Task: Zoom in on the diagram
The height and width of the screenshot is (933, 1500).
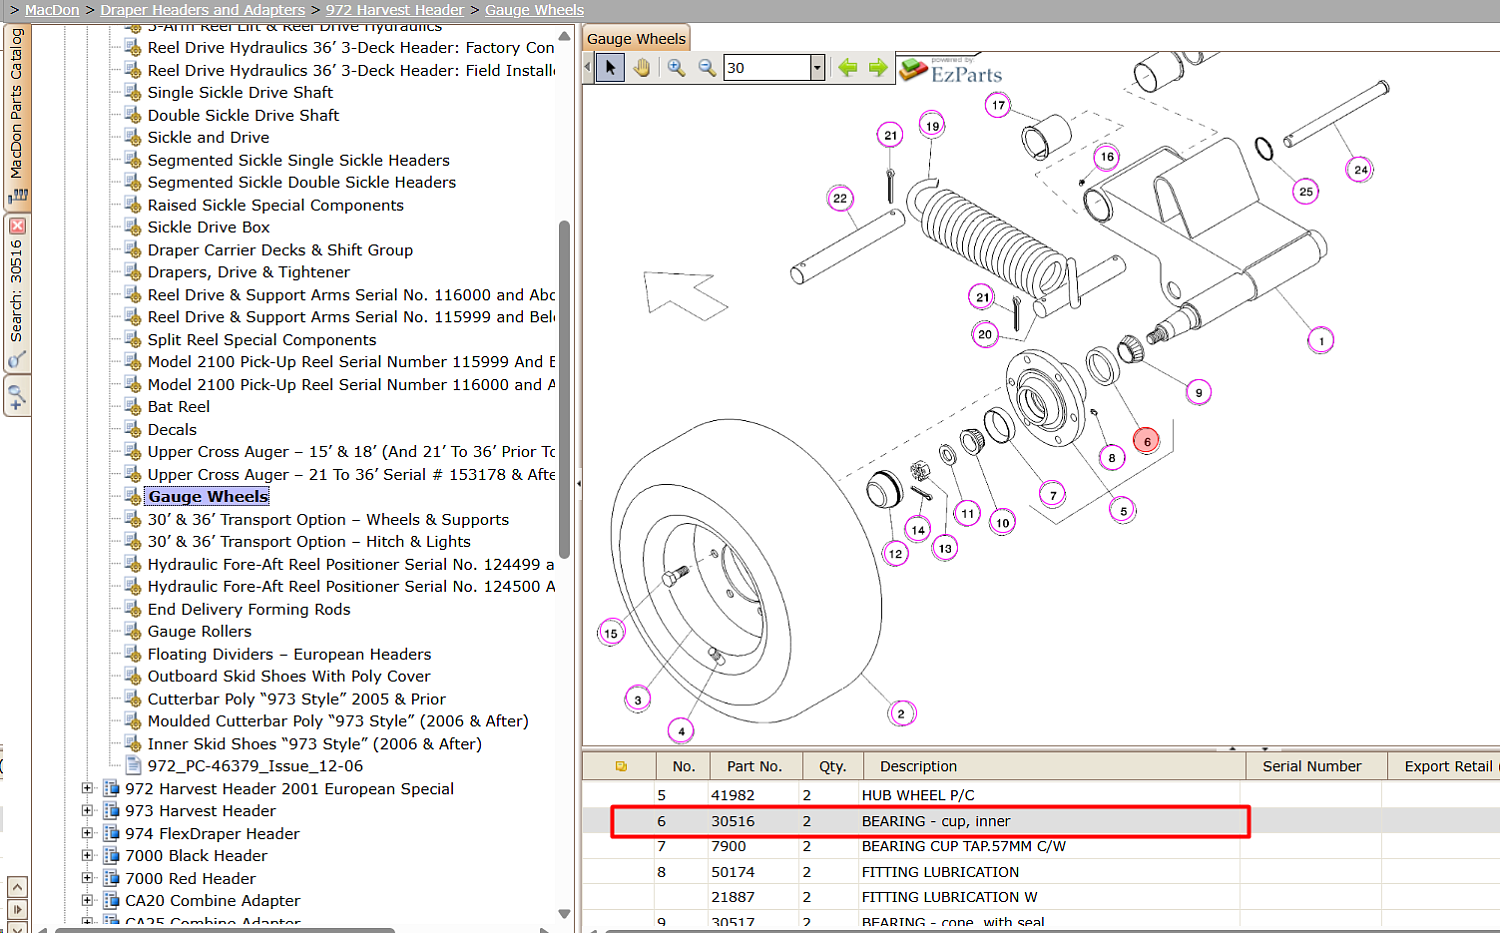Action: click(676, 68)
